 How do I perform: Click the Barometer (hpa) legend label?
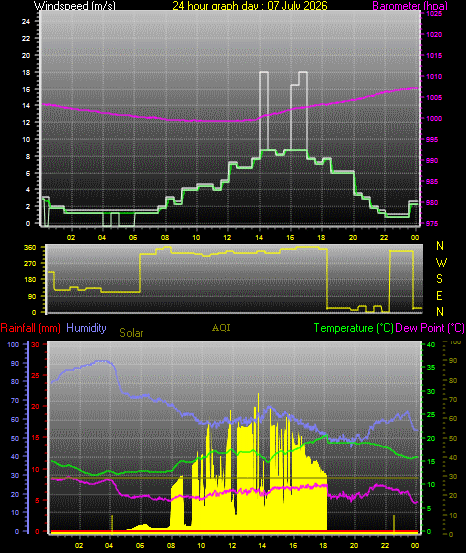point(410,6)
